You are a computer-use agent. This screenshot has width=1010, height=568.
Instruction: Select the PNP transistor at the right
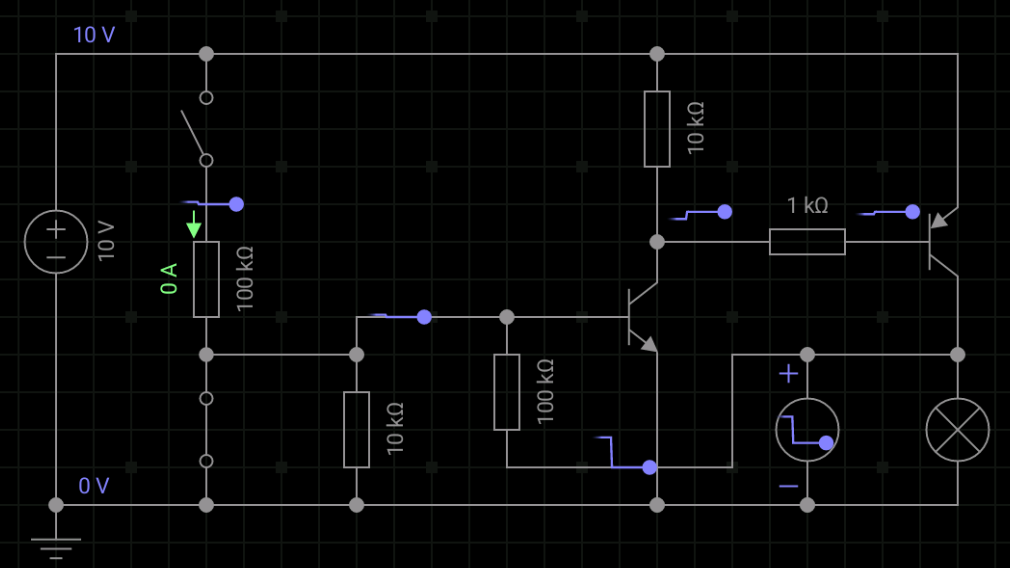(x=944, y=242)
